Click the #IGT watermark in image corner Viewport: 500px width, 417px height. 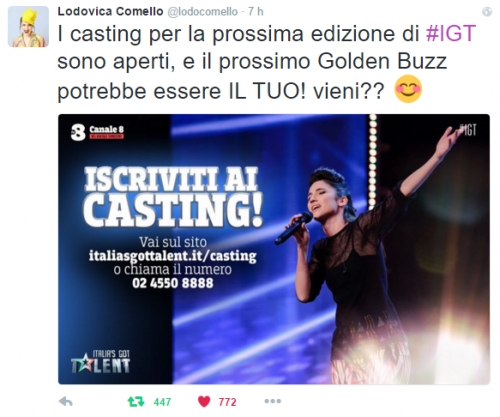(x=467, y=129)
